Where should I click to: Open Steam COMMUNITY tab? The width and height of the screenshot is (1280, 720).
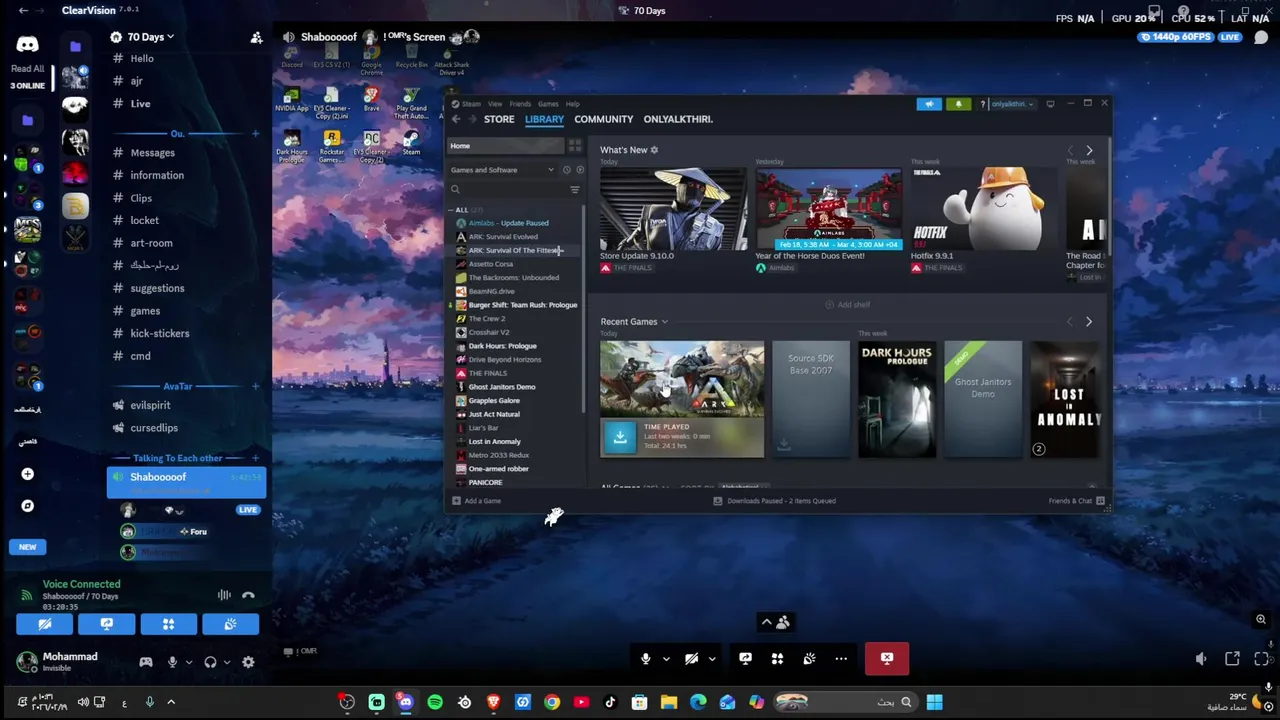(x=604, y=119)
